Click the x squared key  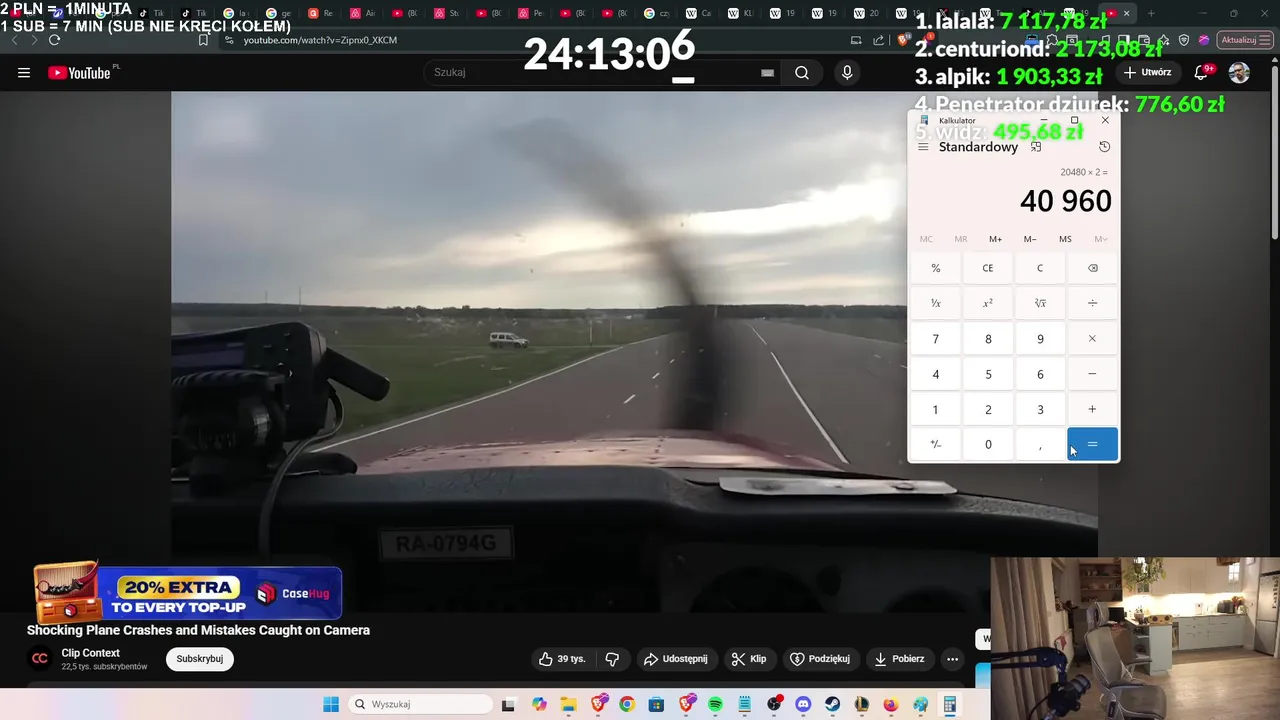pos(988,303)
